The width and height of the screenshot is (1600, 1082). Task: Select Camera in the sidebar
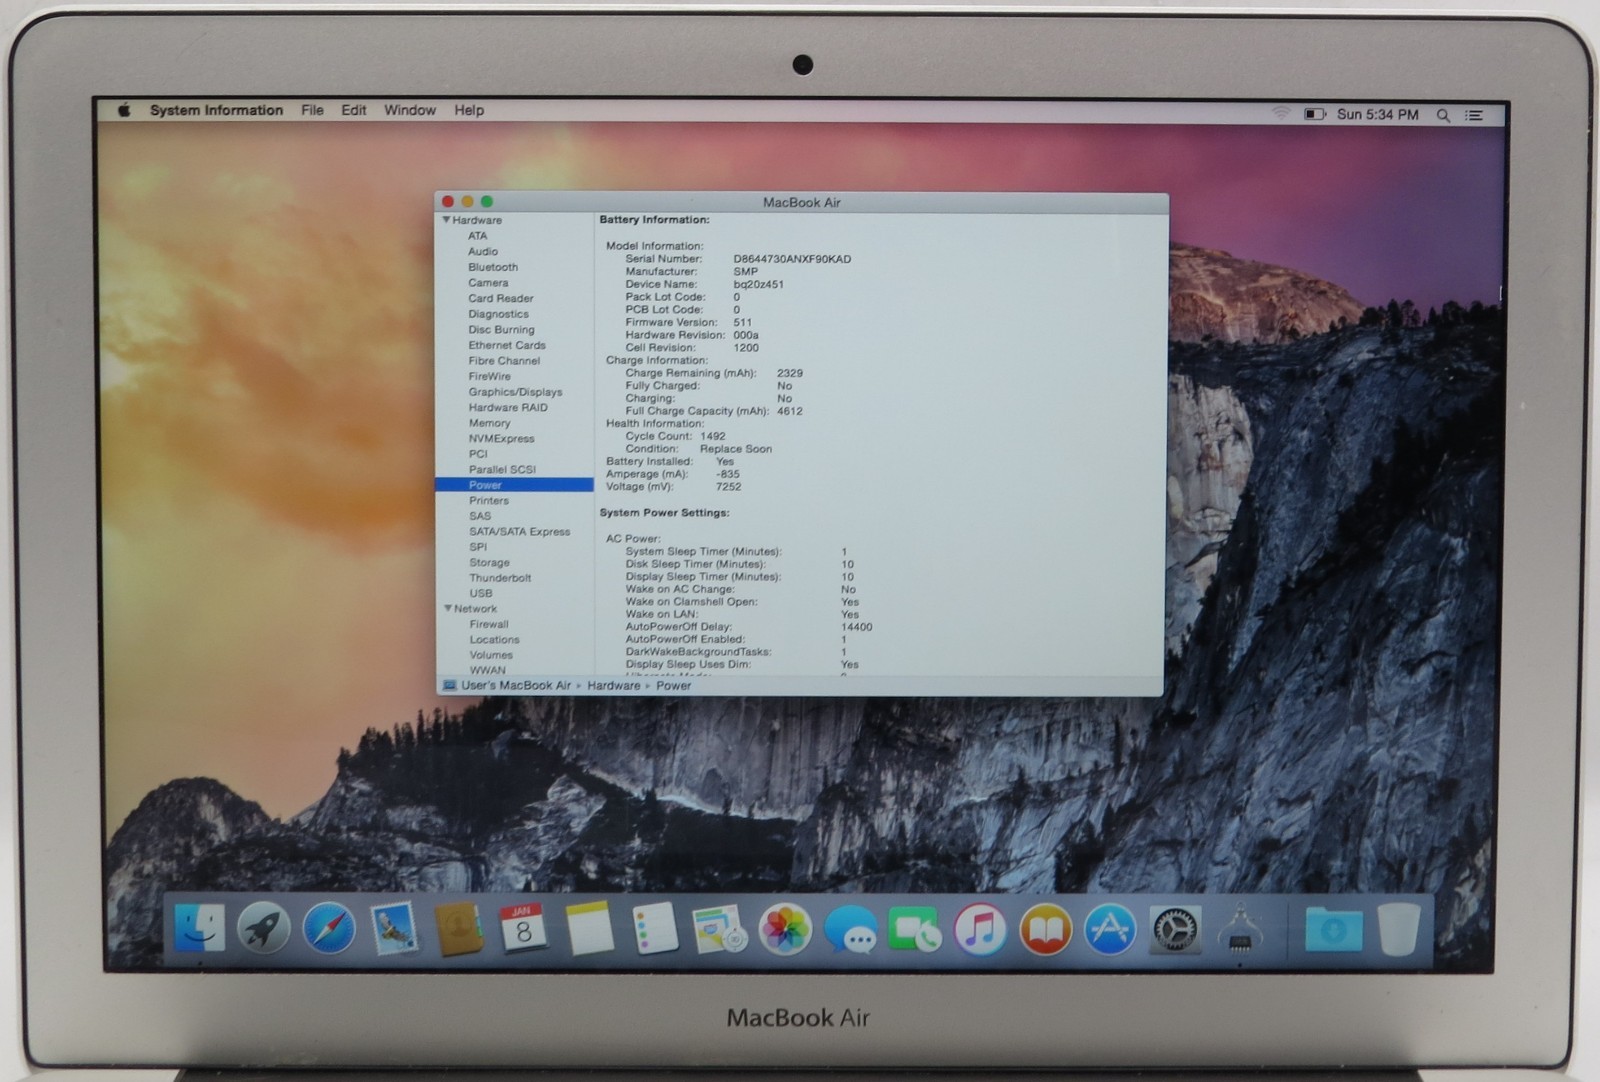tap(488, 283)
